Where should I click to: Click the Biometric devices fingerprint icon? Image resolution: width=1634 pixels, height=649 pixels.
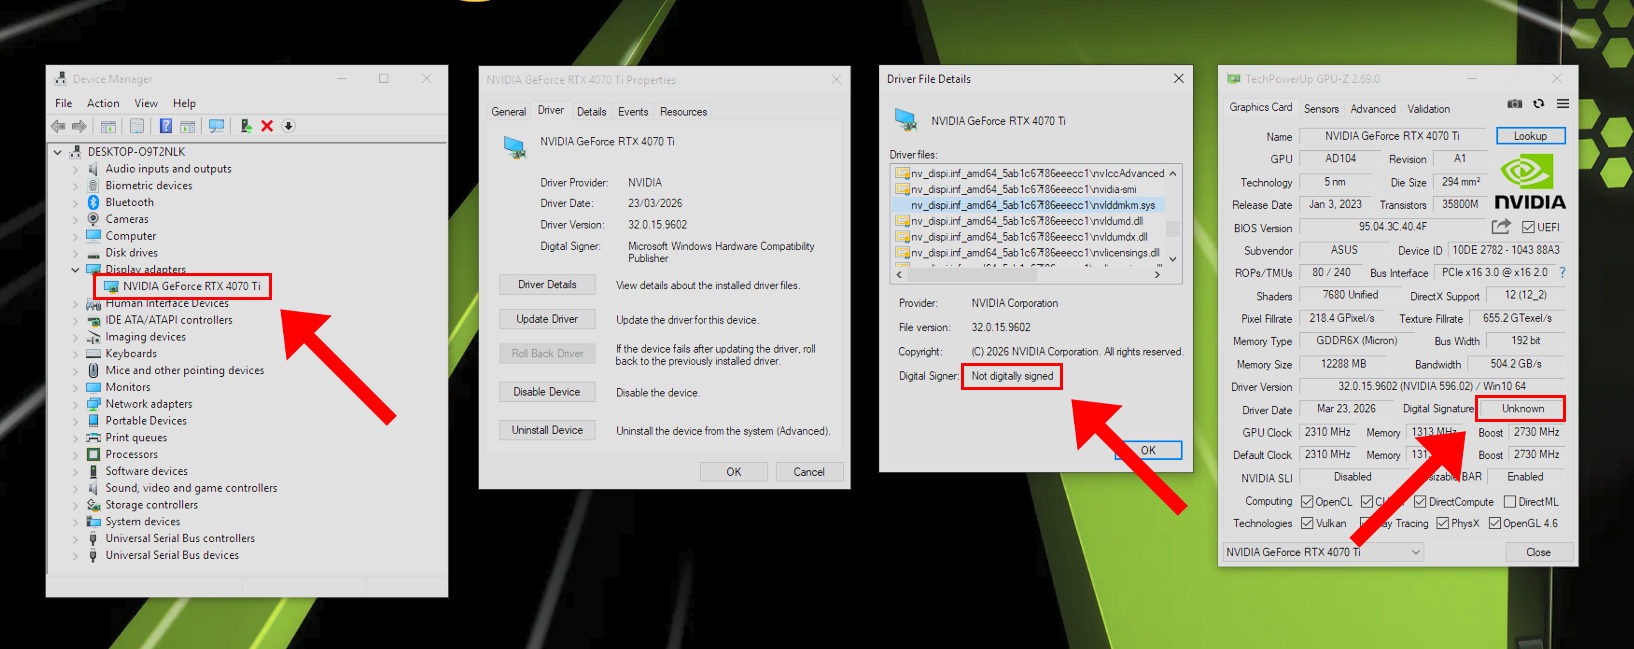(93, 185)
